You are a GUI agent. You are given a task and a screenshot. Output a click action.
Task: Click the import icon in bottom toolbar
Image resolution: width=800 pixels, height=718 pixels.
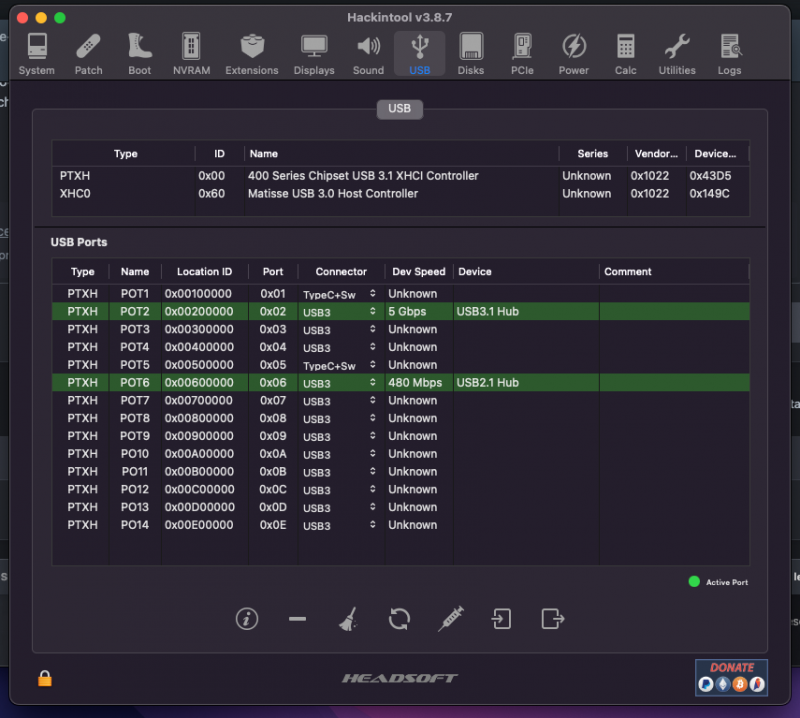click(x=501, y=619)
